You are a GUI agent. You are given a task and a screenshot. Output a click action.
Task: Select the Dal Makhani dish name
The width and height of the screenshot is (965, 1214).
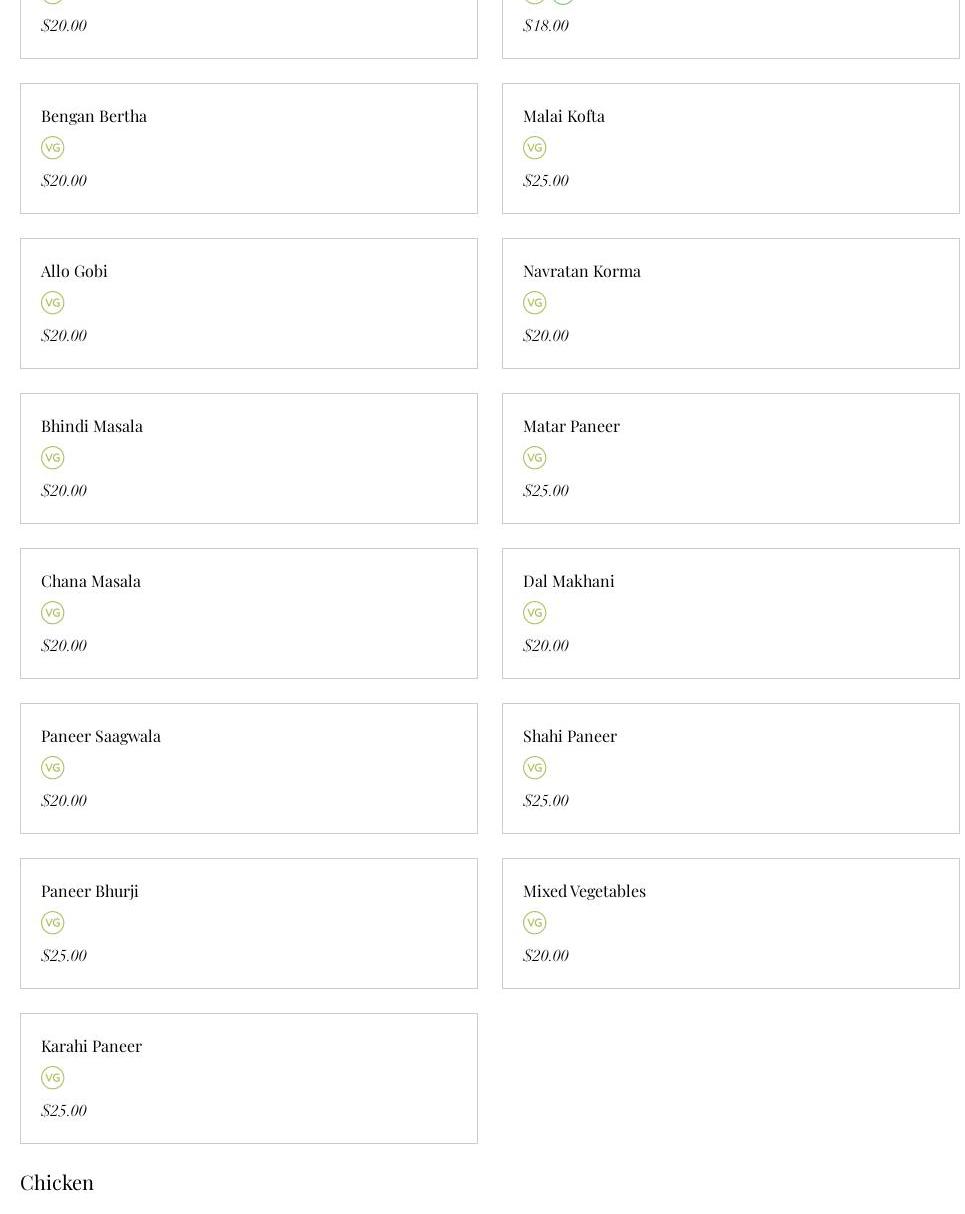pos(568,581)
